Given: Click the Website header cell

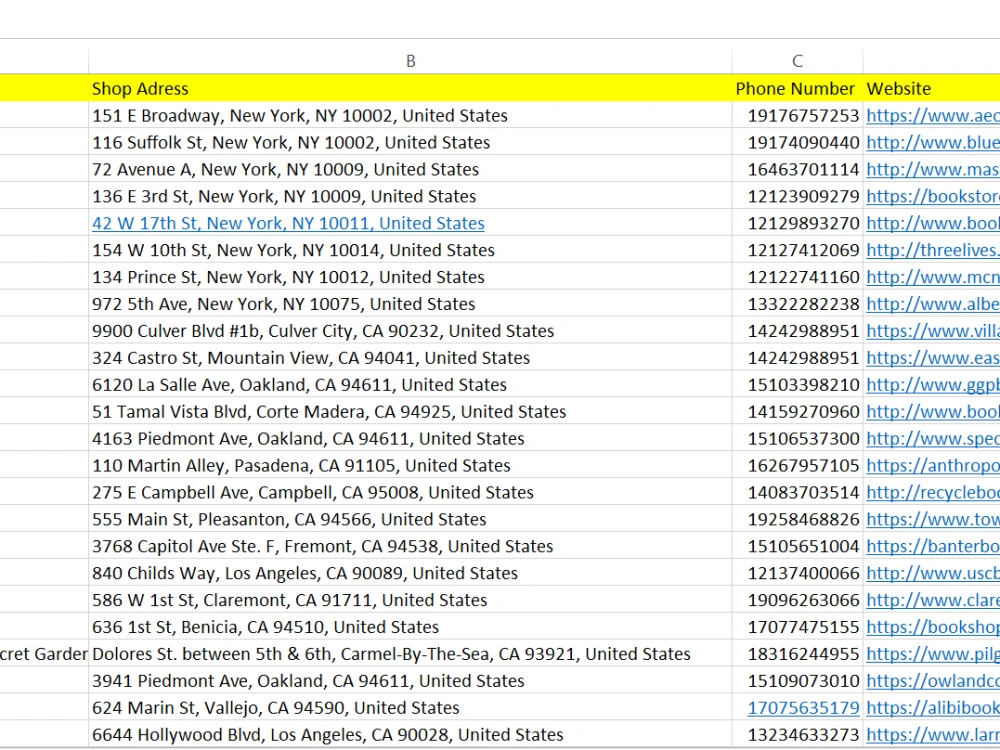Looking at the screenshot, I should (x=931, y=89).
